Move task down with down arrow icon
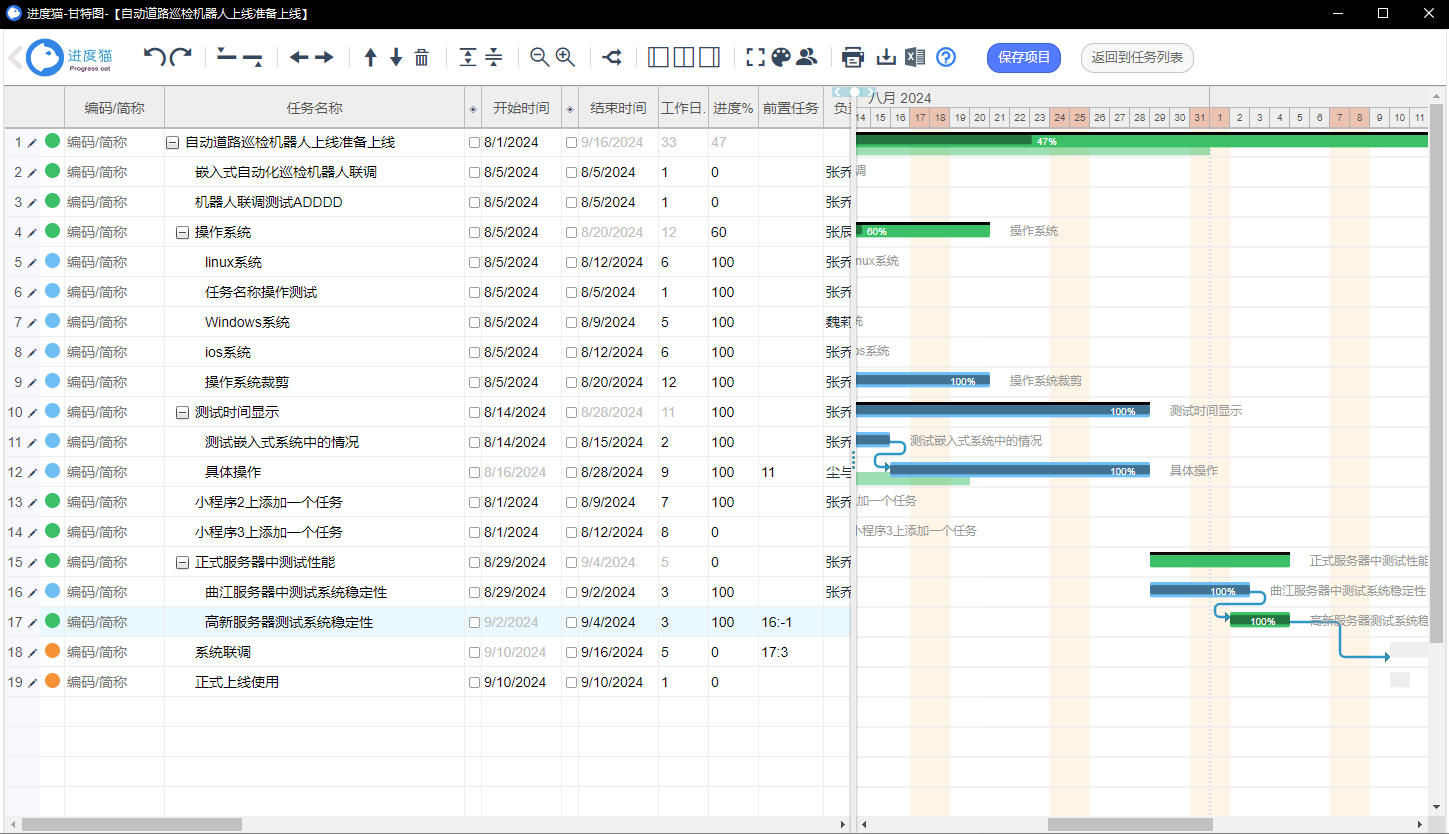This screenshot has height=834, width=1449. [x=396, y=57]
